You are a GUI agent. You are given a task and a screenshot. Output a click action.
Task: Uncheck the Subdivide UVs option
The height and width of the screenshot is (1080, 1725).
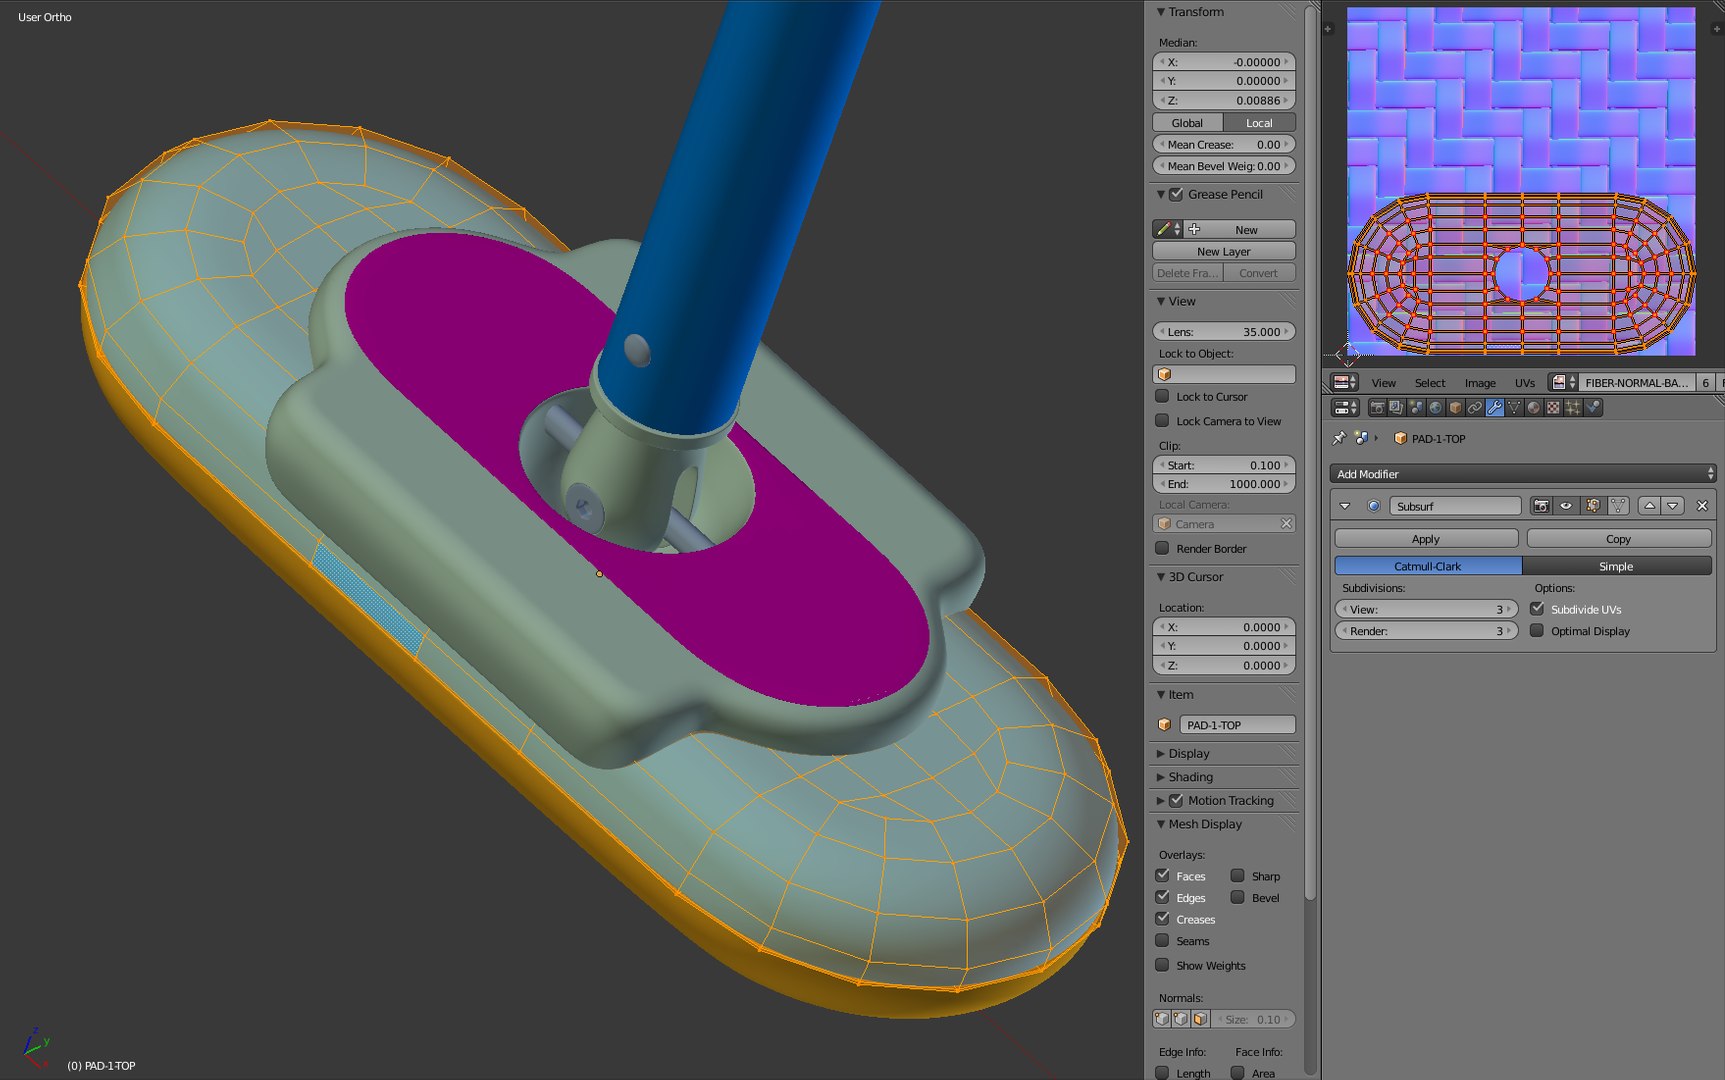pos(1537,609)
